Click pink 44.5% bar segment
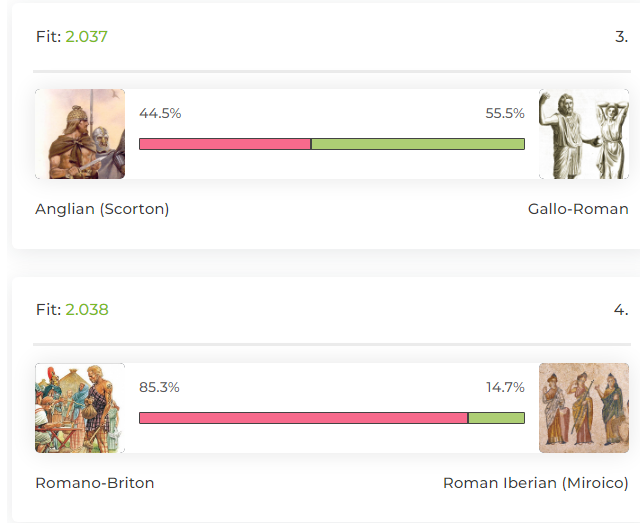 click(225, 144)
